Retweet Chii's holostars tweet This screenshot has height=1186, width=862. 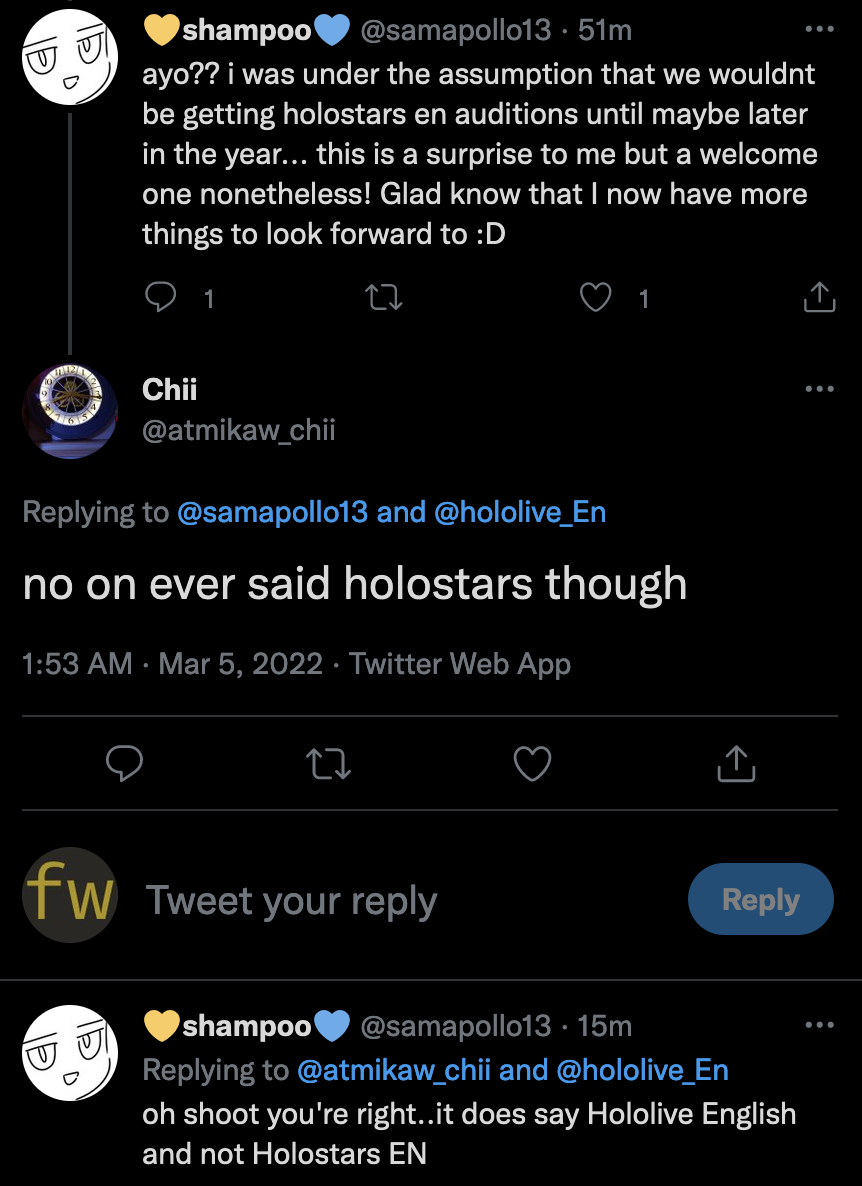coord(328,764)
